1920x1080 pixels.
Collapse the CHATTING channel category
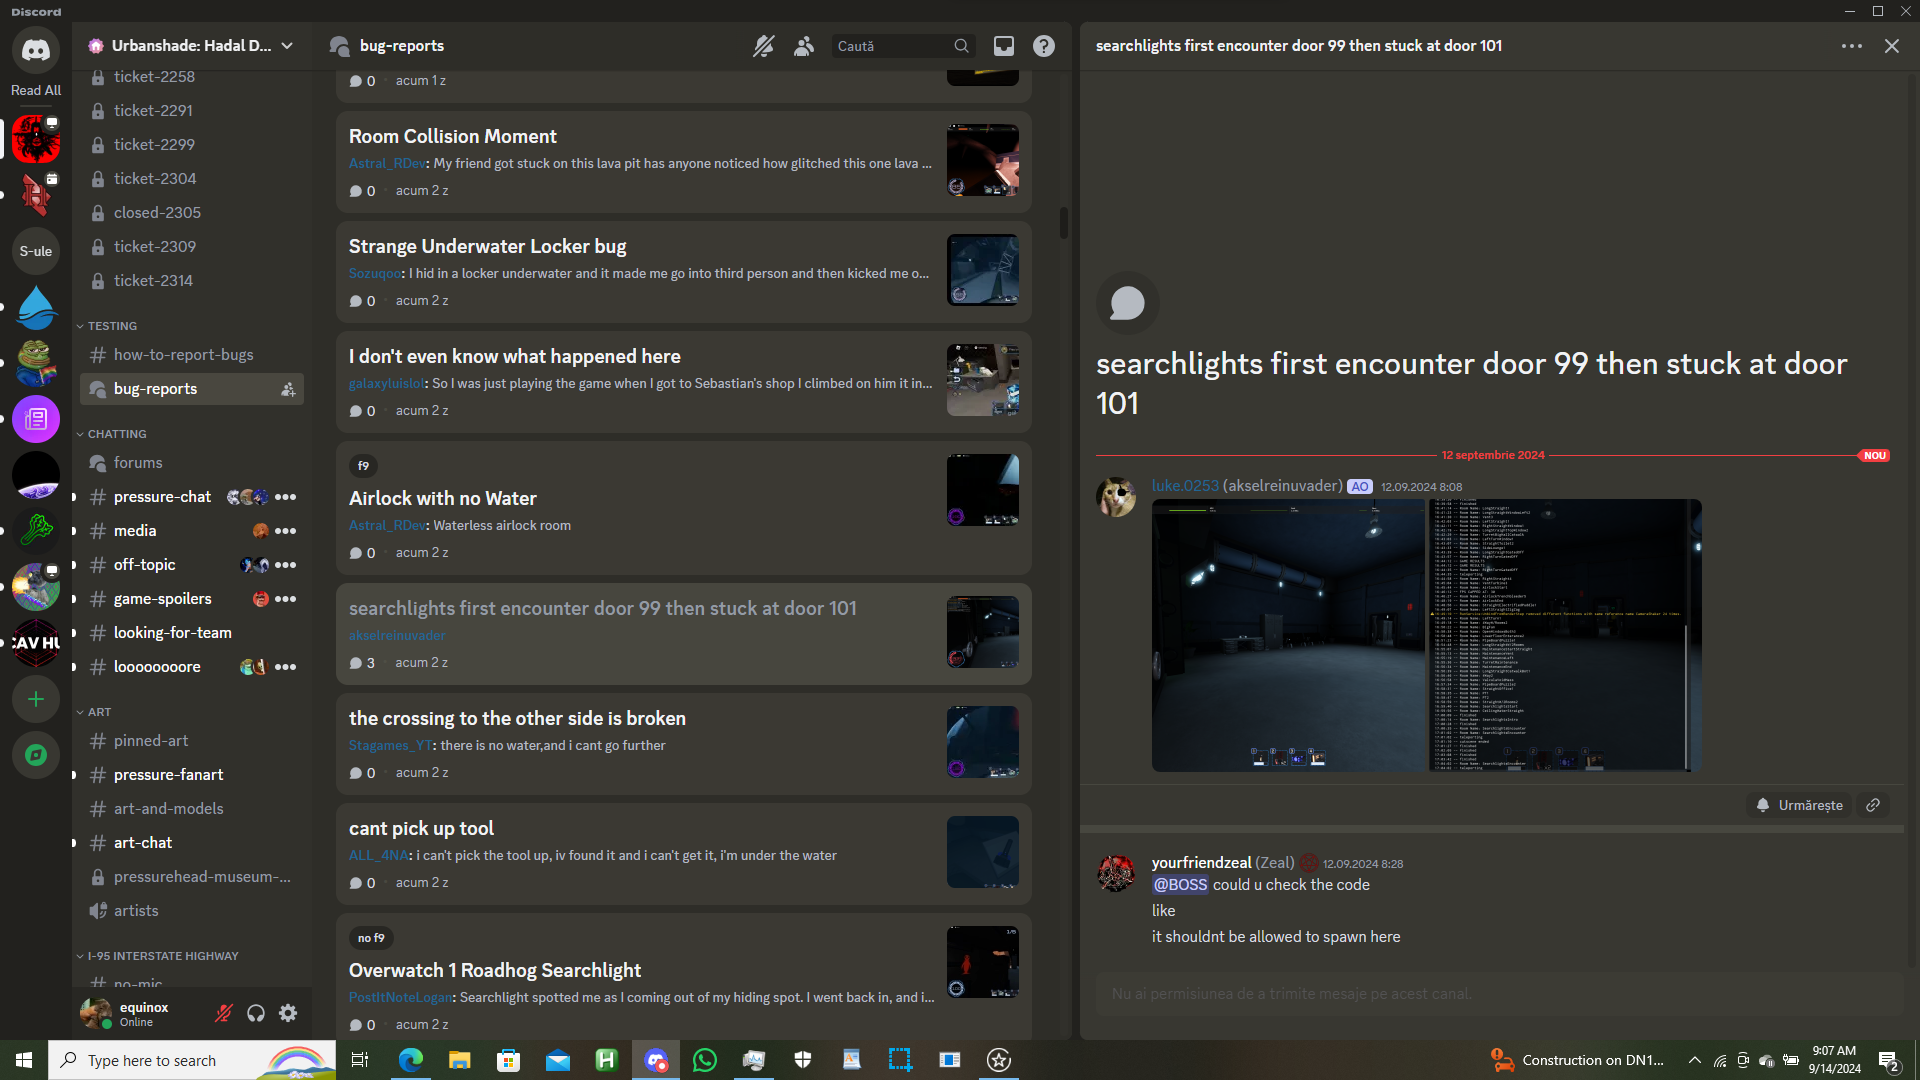pos(116,434)
